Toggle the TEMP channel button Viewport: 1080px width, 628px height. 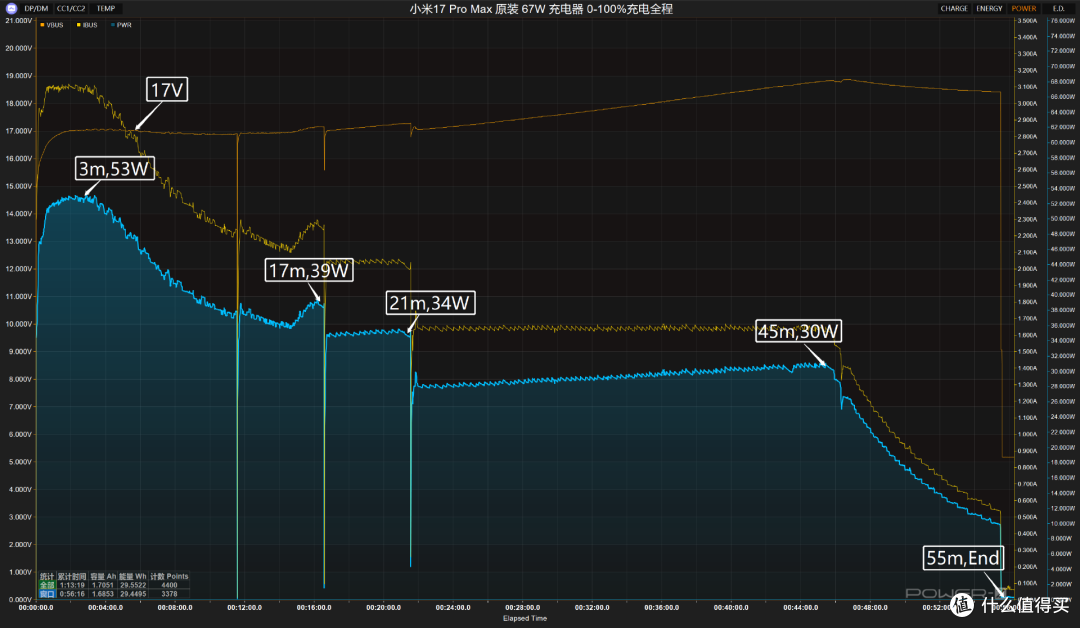105,8
